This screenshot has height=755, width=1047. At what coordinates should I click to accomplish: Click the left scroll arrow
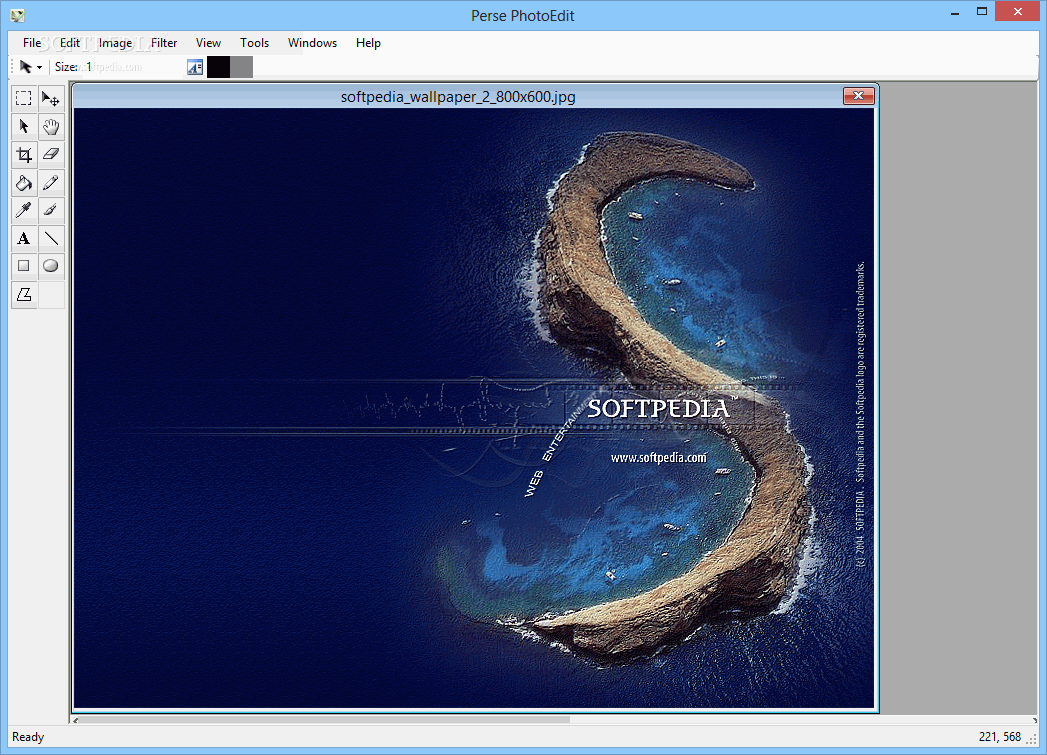(x=75, y=720)
